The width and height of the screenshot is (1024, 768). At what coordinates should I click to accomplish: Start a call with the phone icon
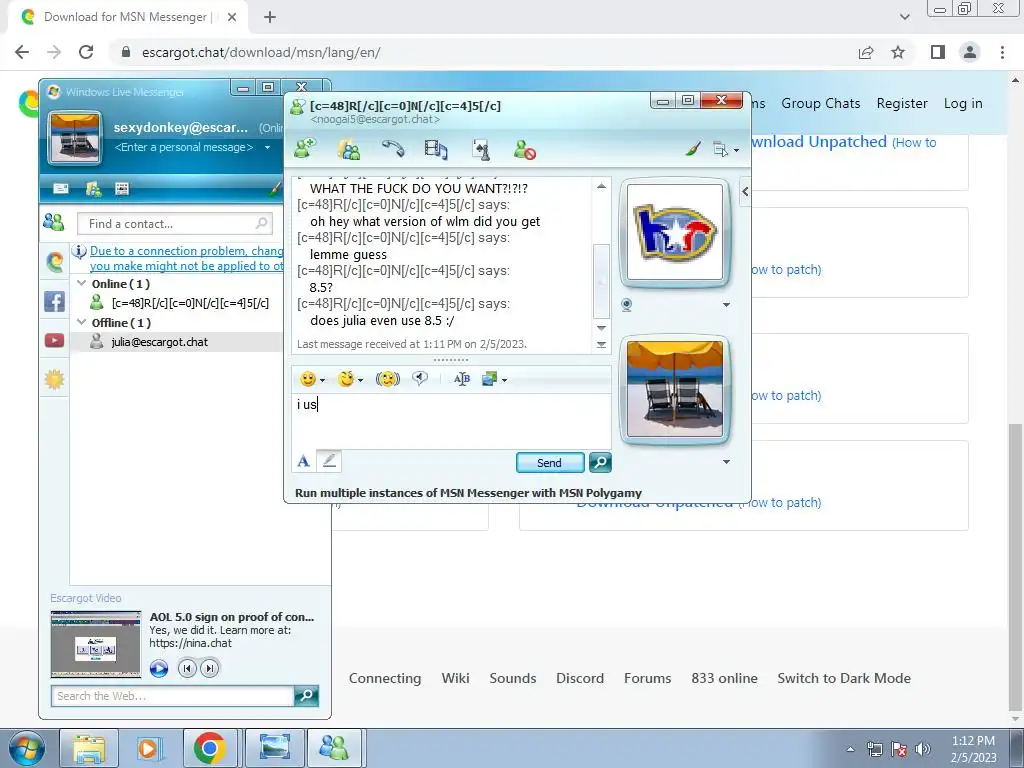pos(392,149)
